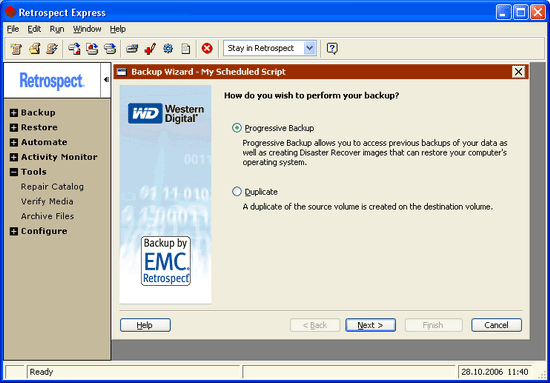The width and height of the screenshot is (550, 383).
Task: Open the Edit menu
Action: coord(34,29)
